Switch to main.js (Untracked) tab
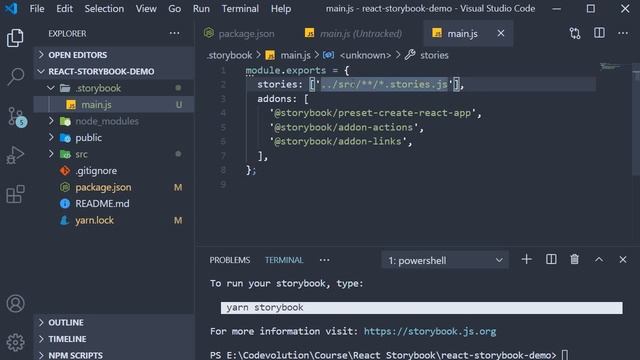 [x=353, y=33]
